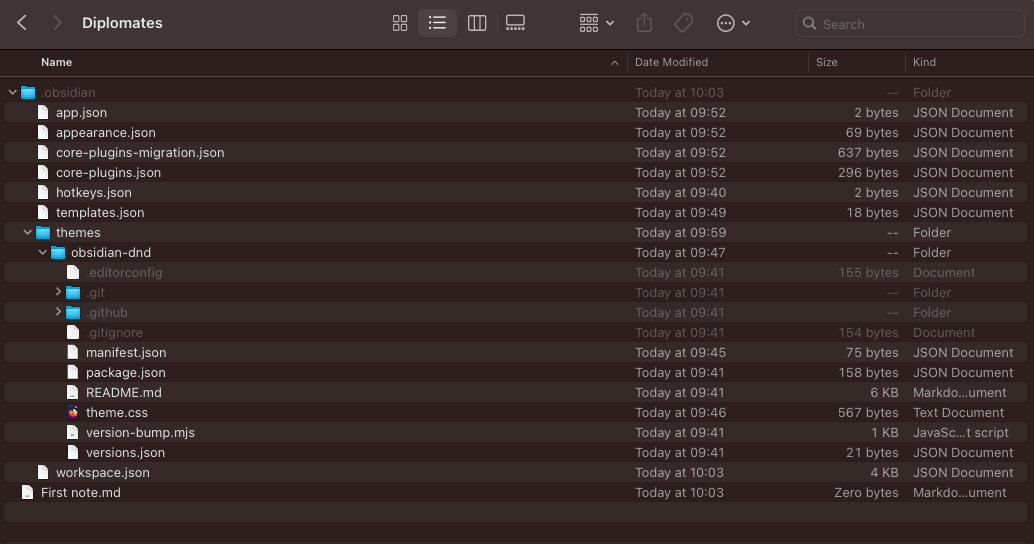Click the Zero bytes size value
The width and height of the screenshot is (1034, 544).
coord(866,493)
